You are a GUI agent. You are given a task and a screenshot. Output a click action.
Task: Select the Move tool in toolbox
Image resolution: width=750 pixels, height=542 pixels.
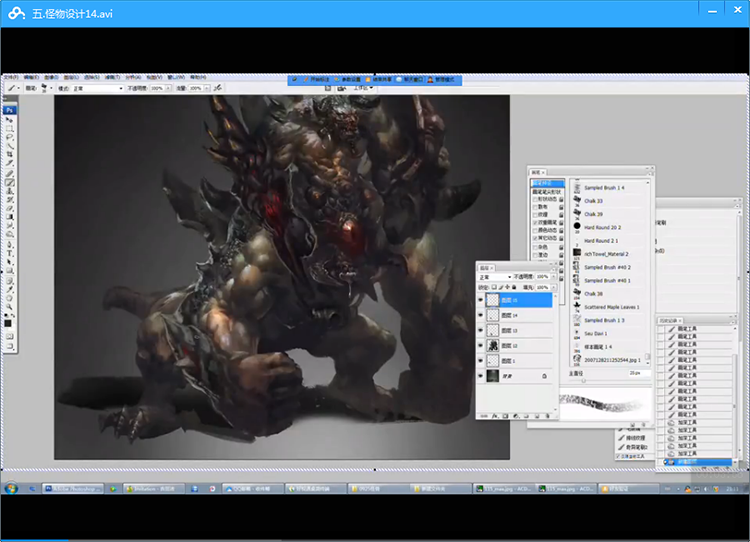click(x=10, y=120)
